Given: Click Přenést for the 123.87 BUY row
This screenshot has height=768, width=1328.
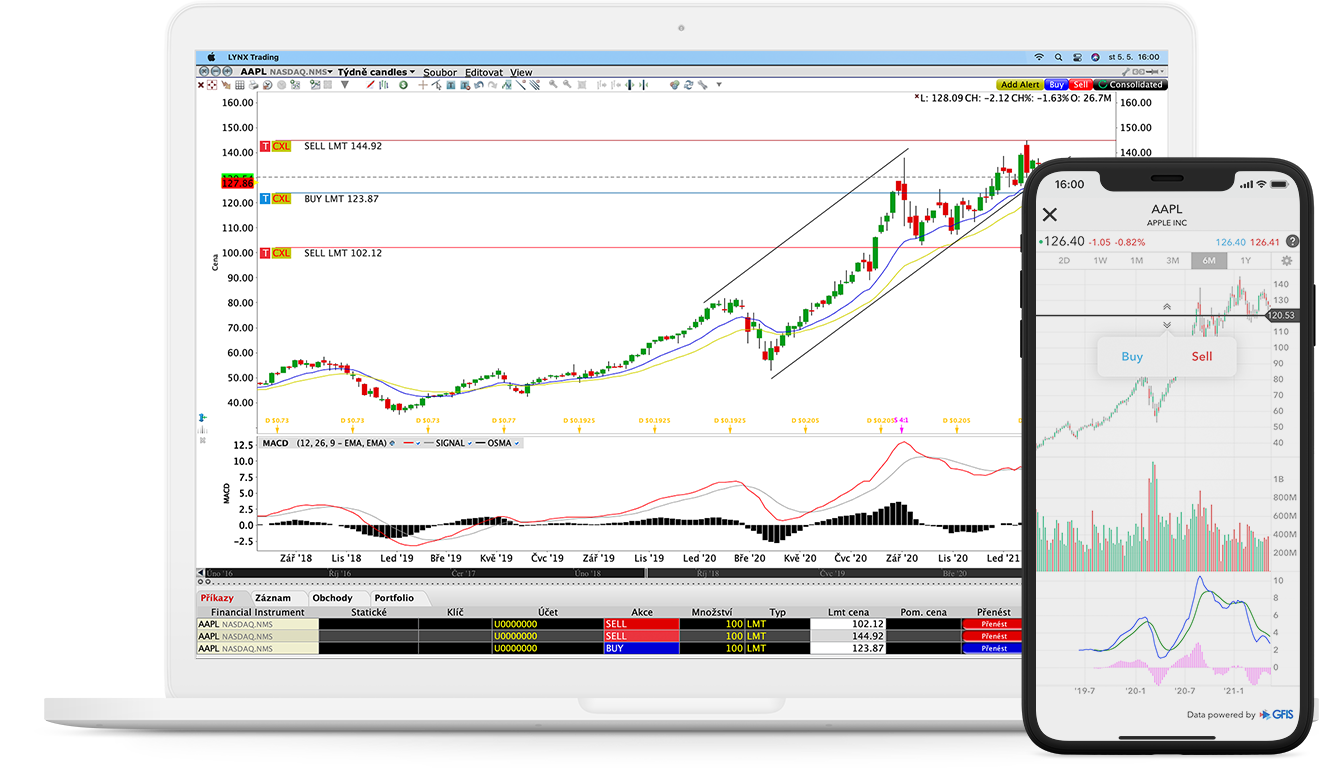Looking at the screenshot, I should 993,648.
